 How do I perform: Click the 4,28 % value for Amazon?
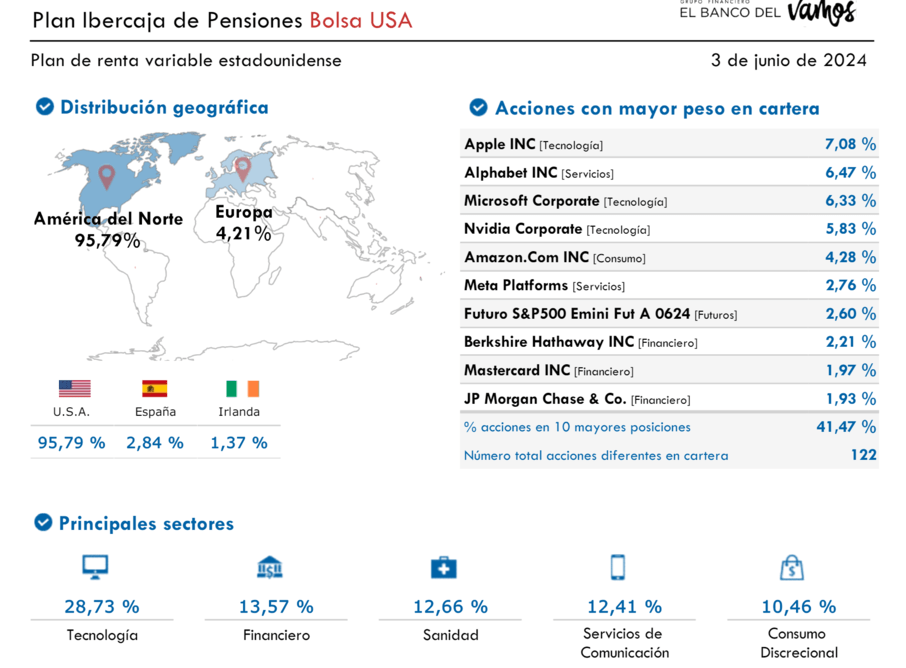tap(850, 257)
